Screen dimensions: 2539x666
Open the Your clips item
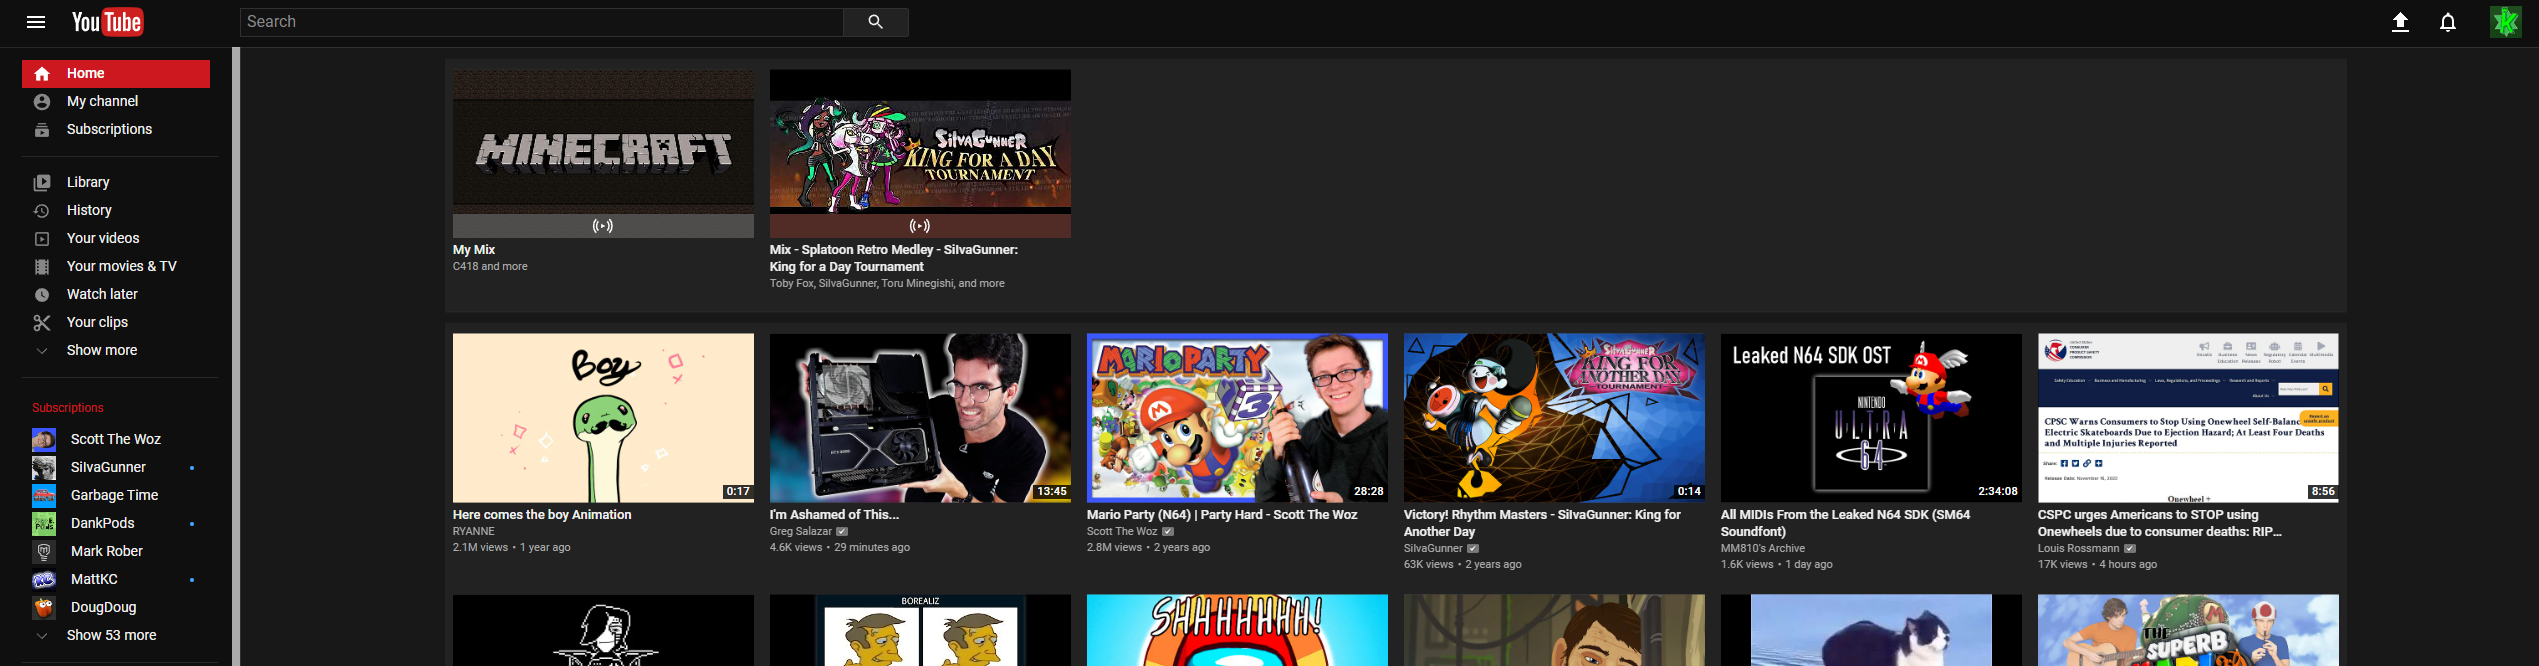[x=116, y=323]
